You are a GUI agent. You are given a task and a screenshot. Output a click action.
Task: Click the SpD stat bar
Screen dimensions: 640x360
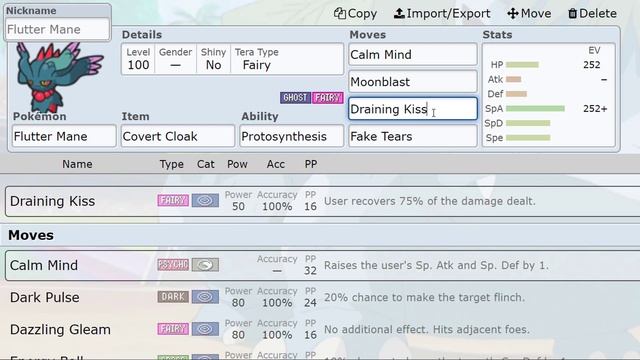(528, 123)
